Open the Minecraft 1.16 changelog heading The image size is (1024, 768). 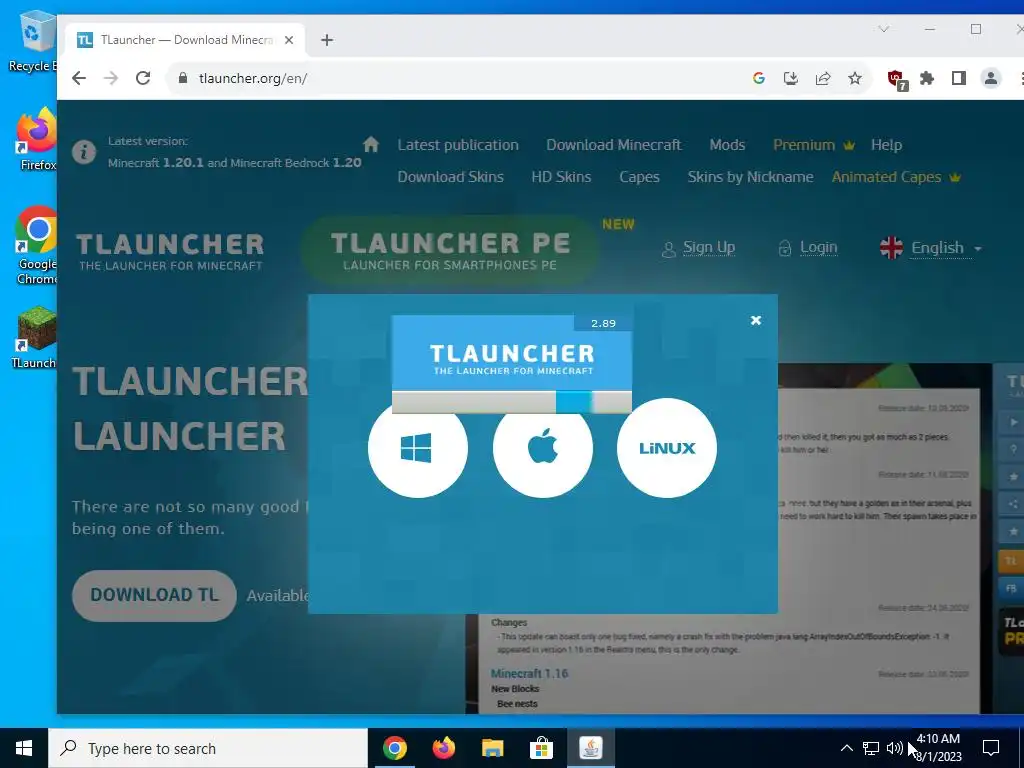click(x=529, y=673)
